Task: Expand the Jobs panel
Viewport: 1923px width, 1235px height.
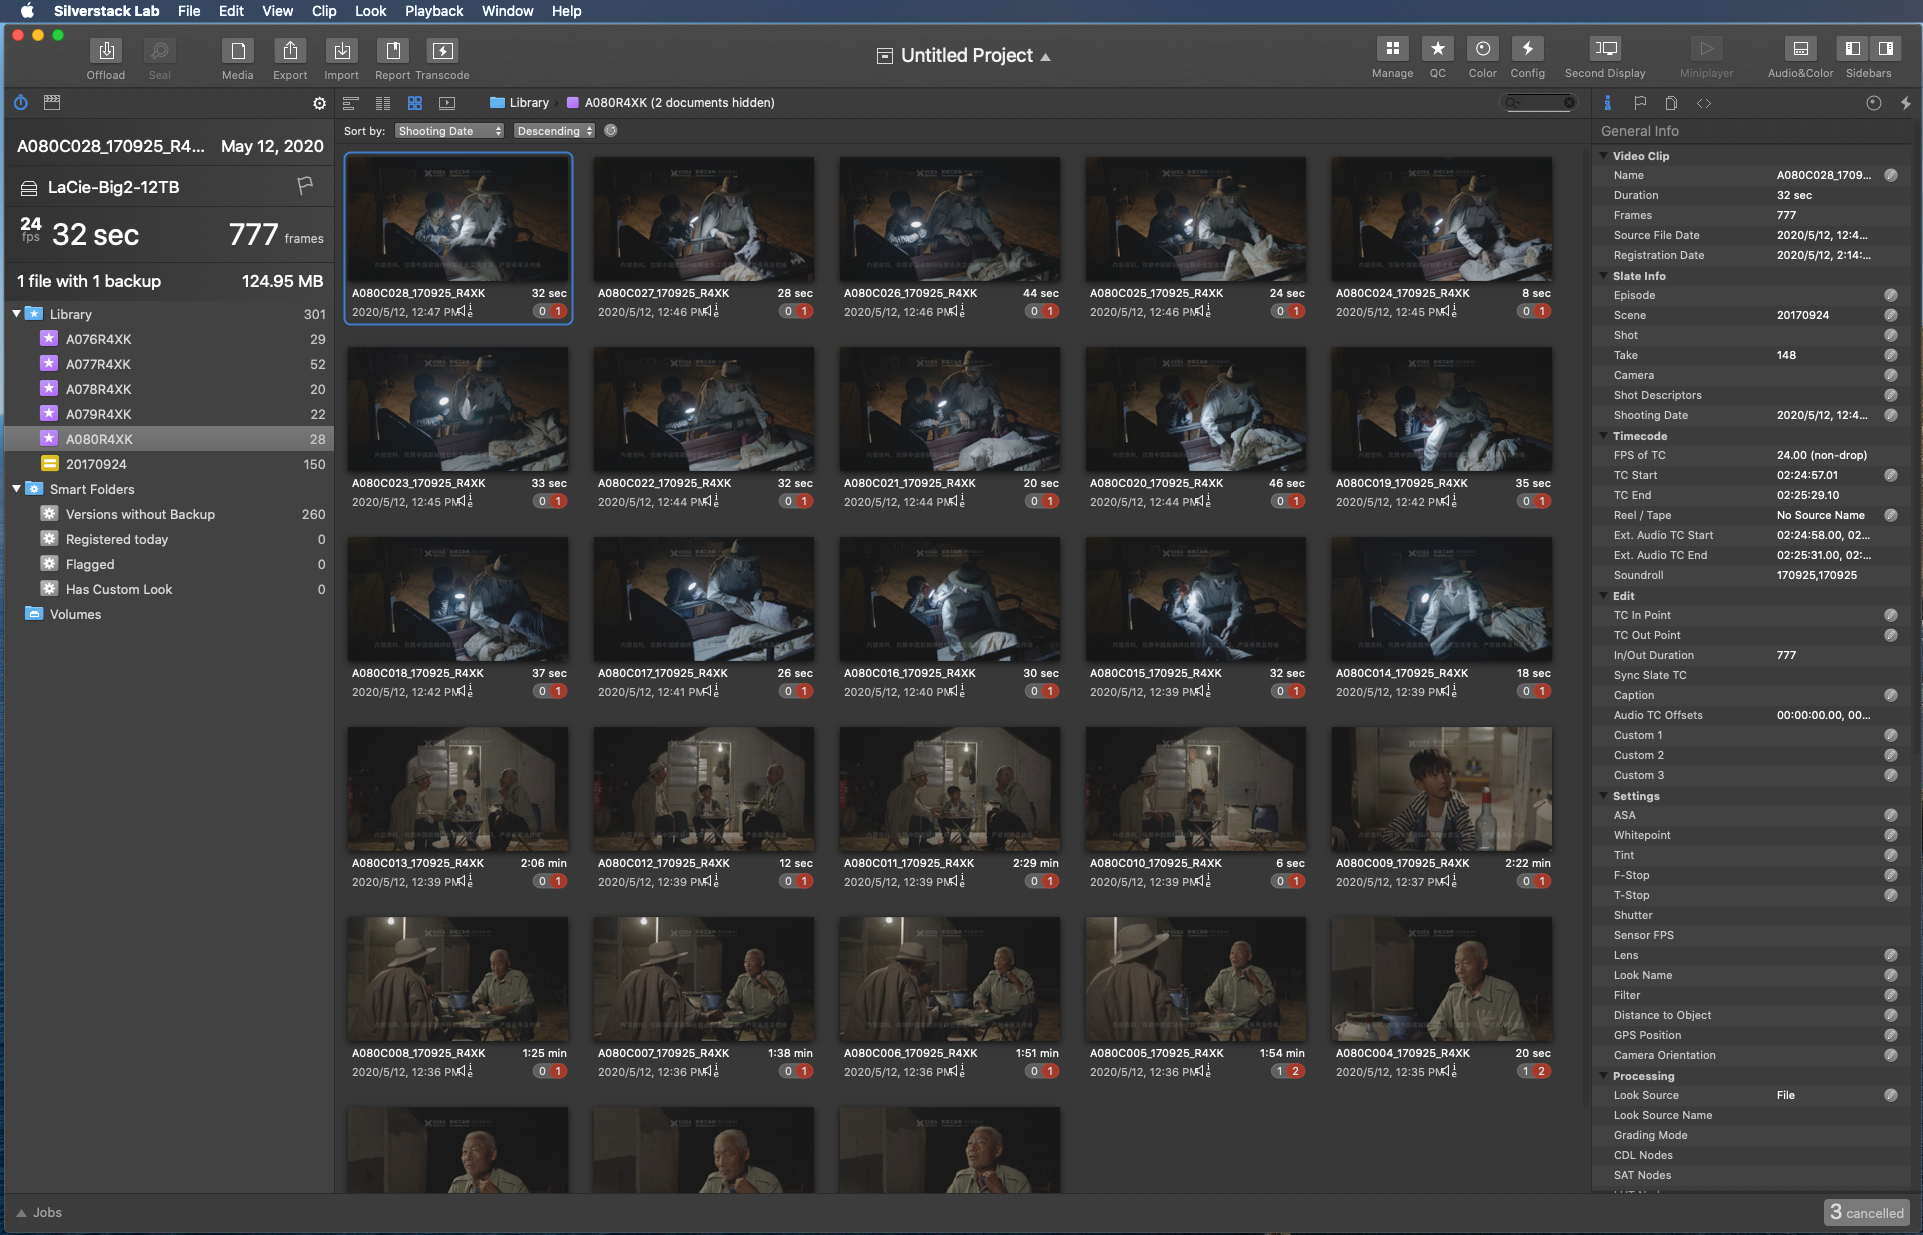Action: pyautogui.click(x=21, y=1213)
